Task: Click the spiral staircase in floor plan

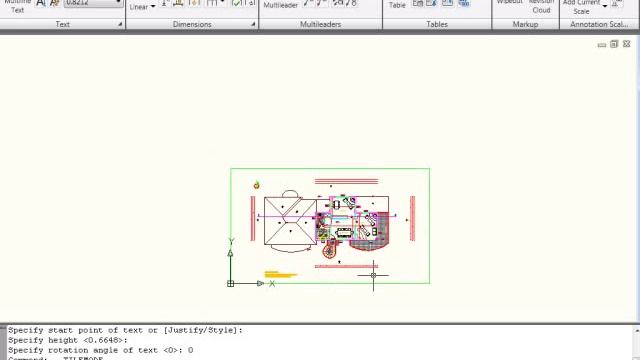Action: (329, 251)
